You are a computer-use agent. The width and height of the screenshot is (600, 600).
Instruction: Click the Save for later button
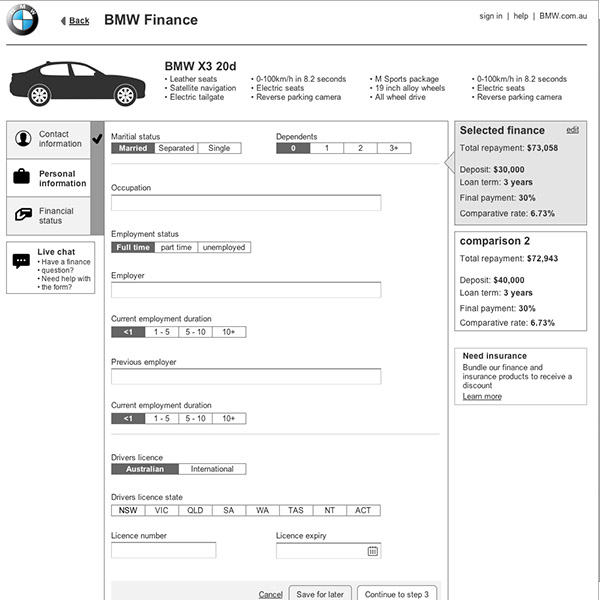pos(320,594)
